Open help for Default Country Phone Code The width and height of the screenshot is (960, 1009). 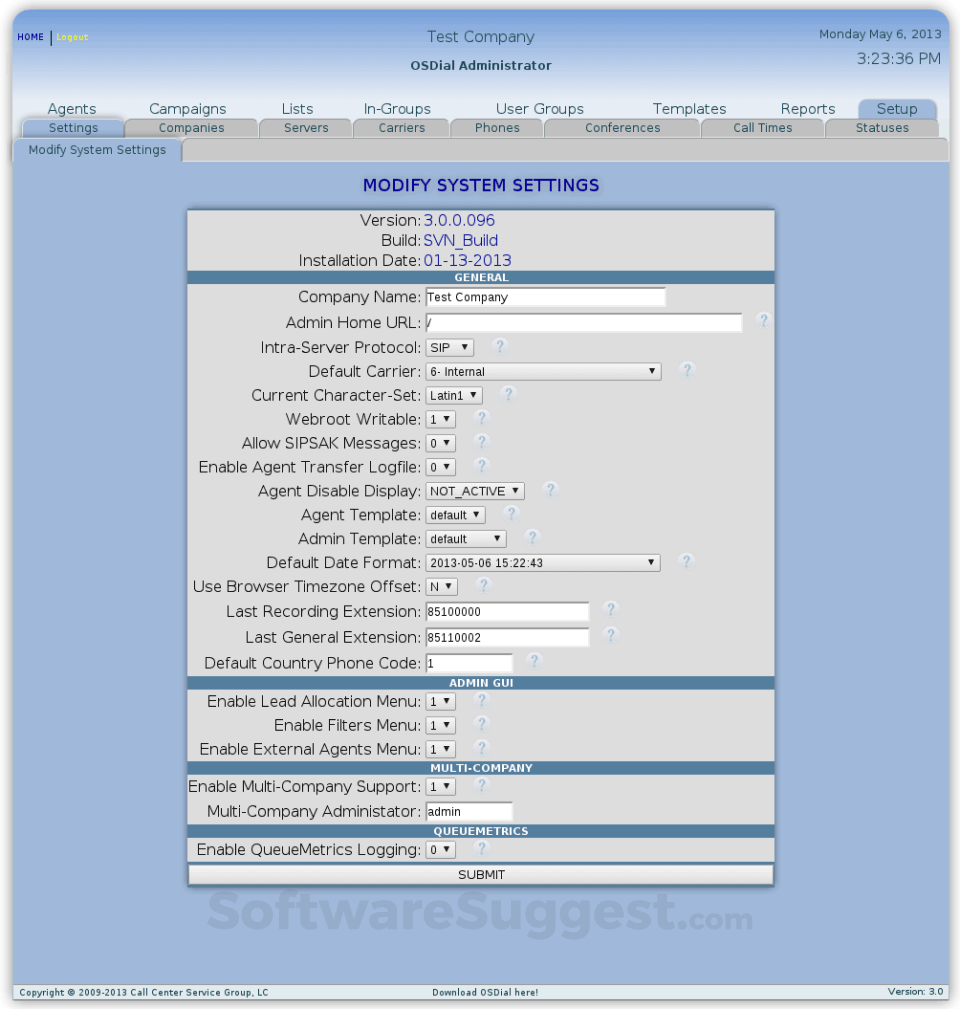pos(533,660)
